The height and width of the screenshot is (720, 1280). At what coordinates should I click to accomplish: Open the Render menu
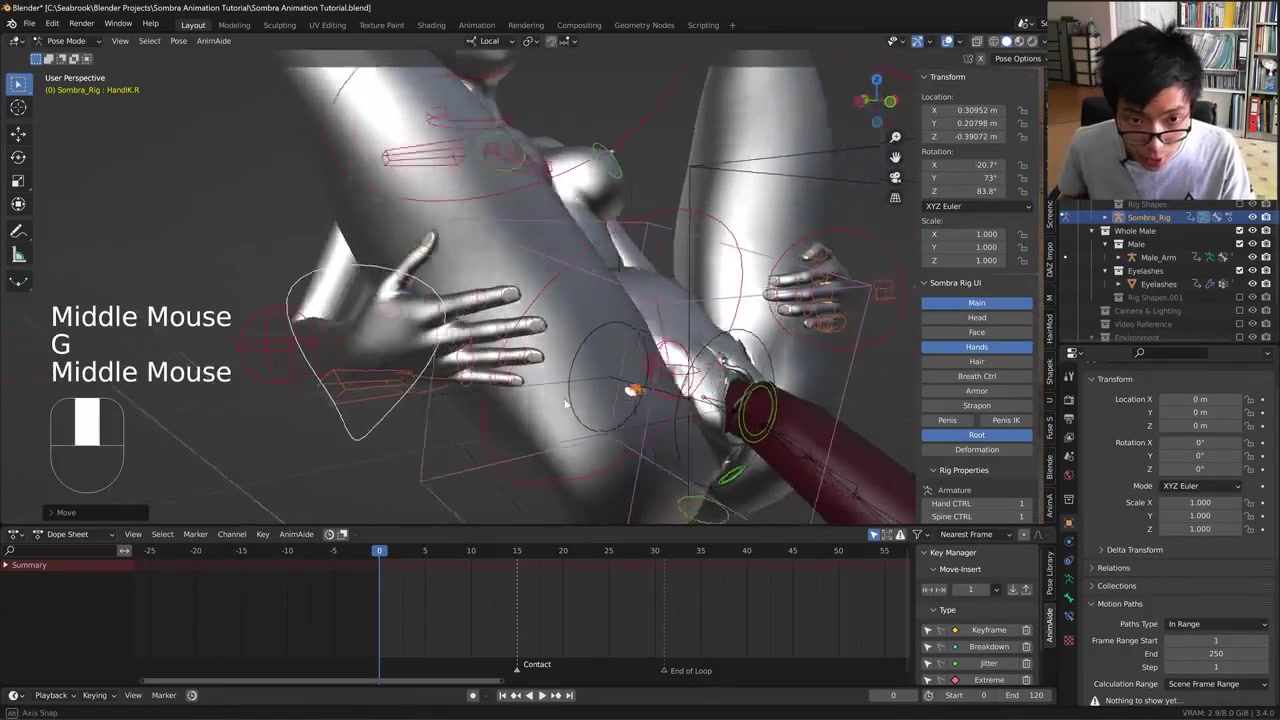[81, 24]
